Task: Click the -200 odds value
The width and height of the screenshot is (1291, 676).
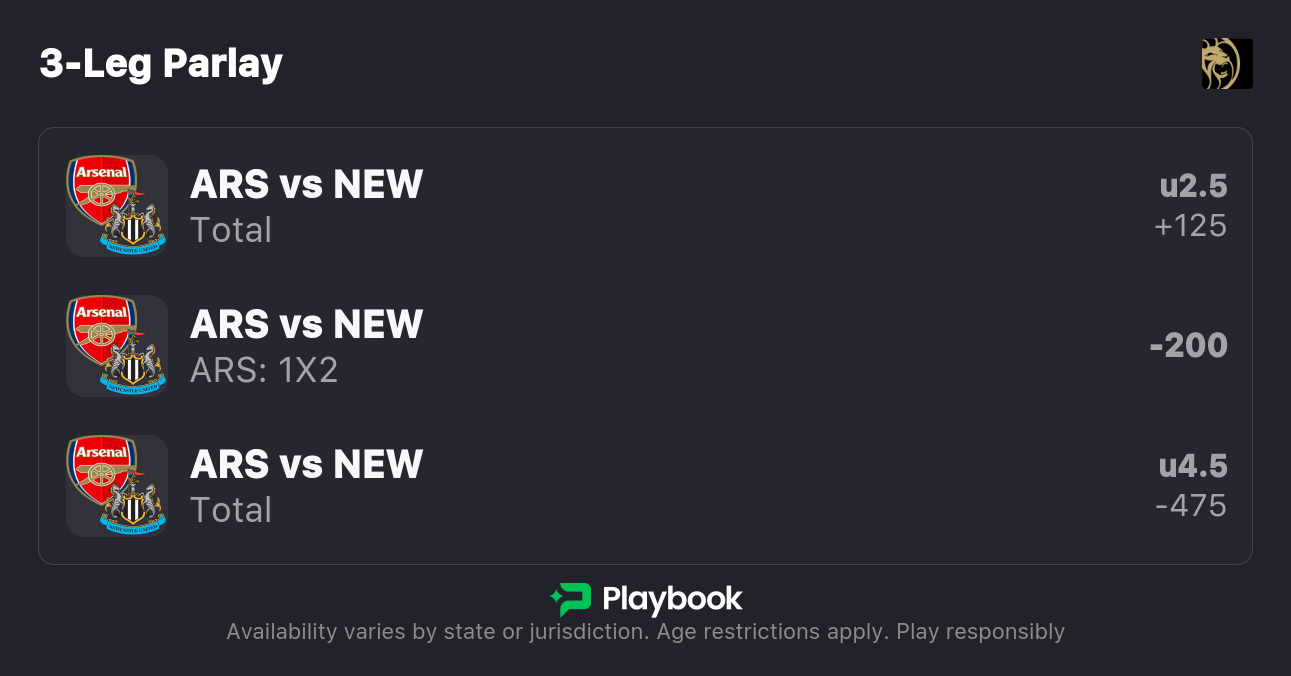Action: pos(1188,346)
